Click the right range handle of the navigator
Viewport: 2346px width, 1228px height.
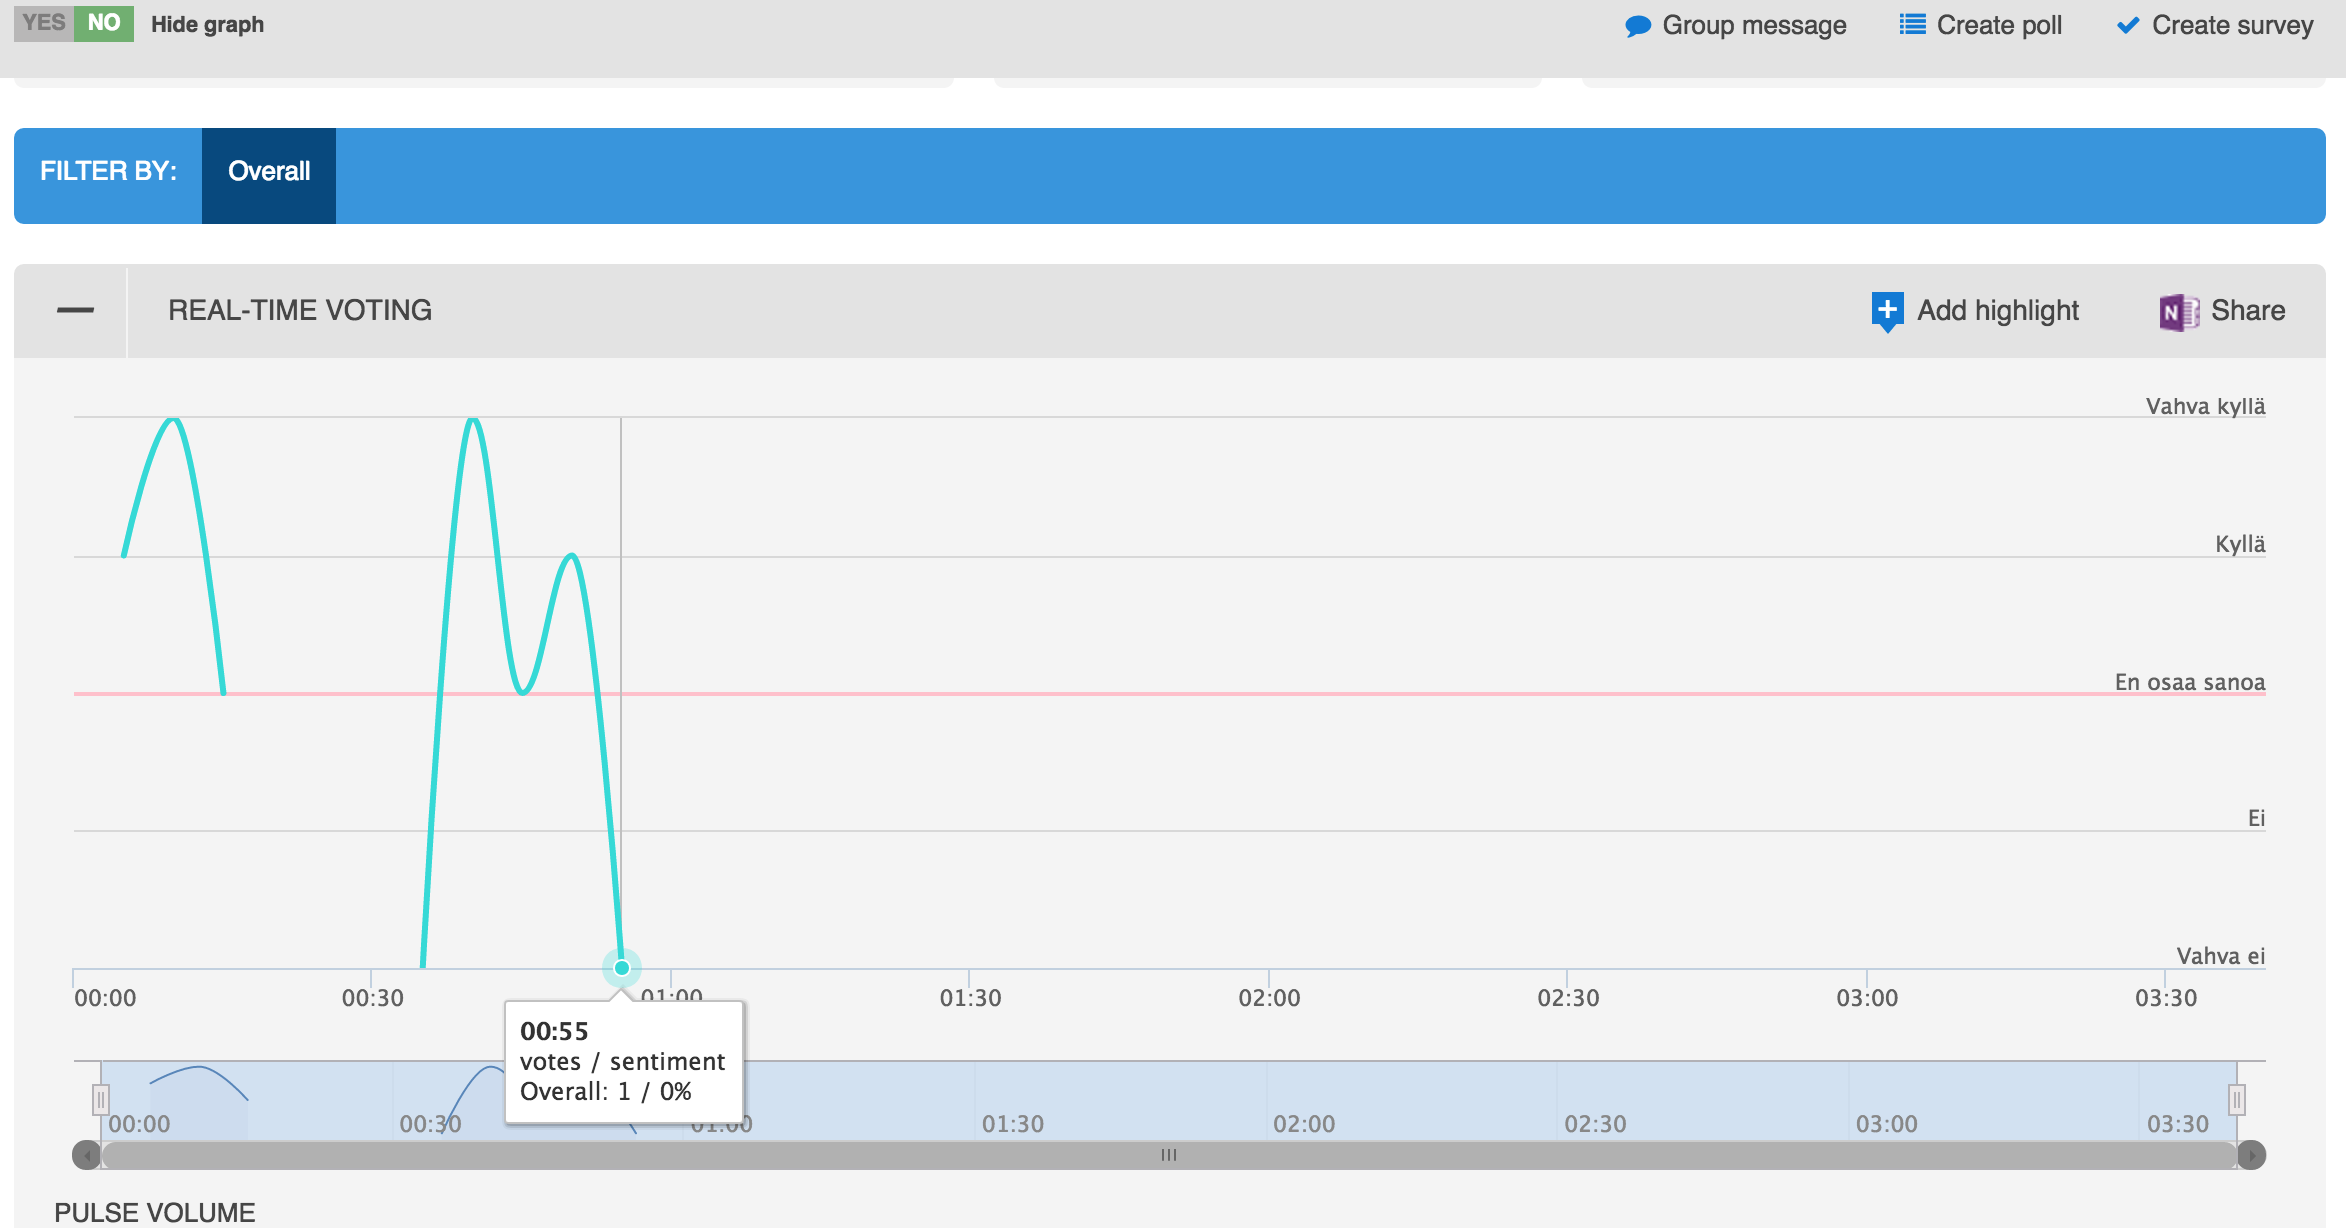coord(2237,1100)
